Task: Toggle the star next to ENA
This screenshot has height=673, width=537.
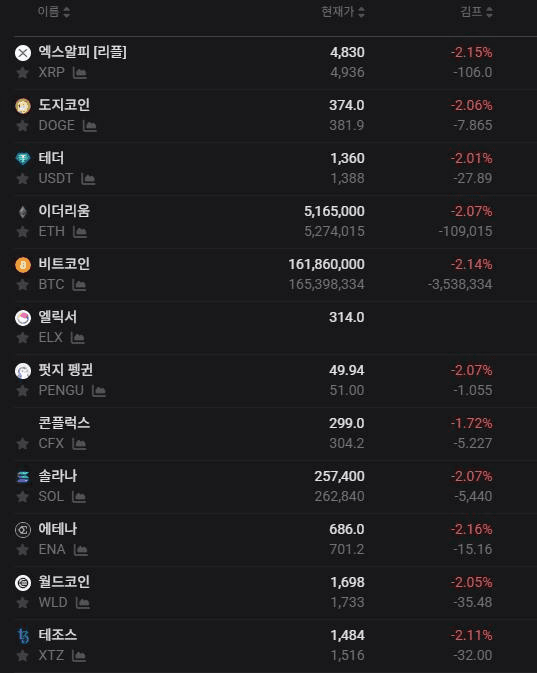Action: [23, 549]
